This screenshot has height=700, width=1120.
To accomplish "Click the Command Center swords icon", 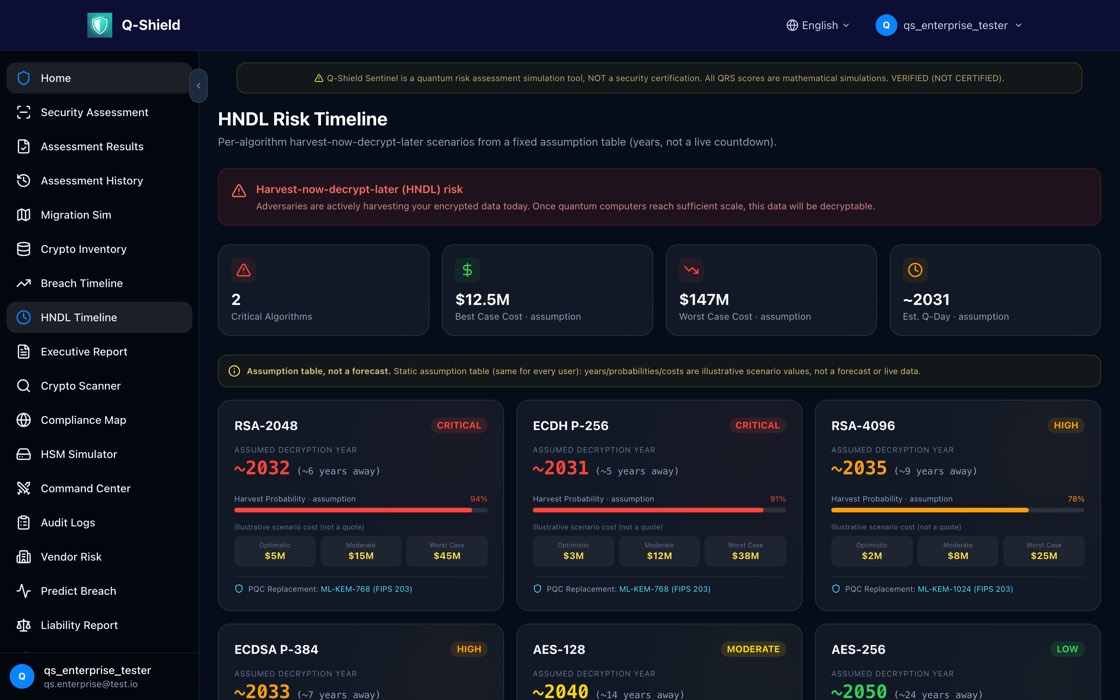I will pyautogui.click(x=24, y=489).
